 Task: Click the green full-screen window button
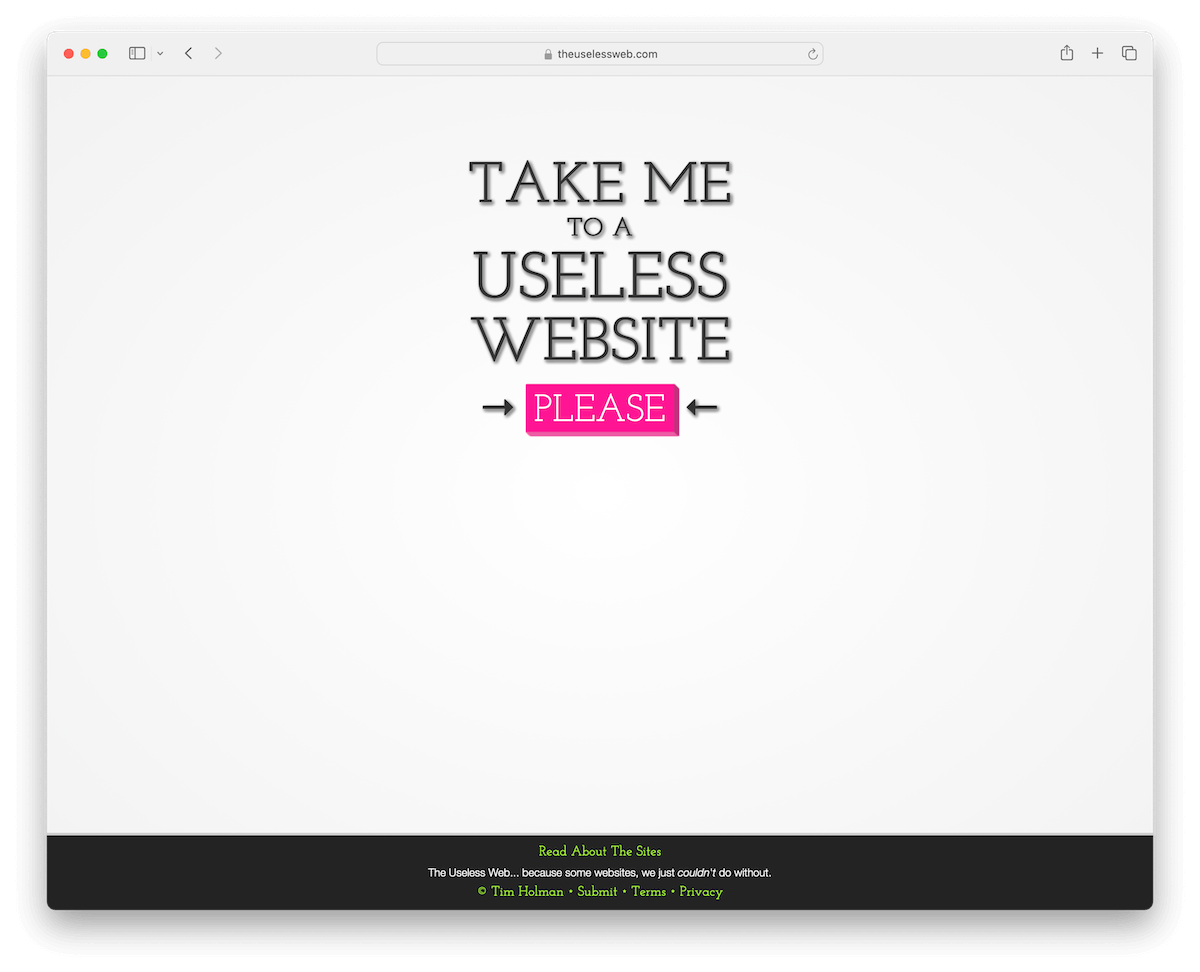tap(102, 54)
